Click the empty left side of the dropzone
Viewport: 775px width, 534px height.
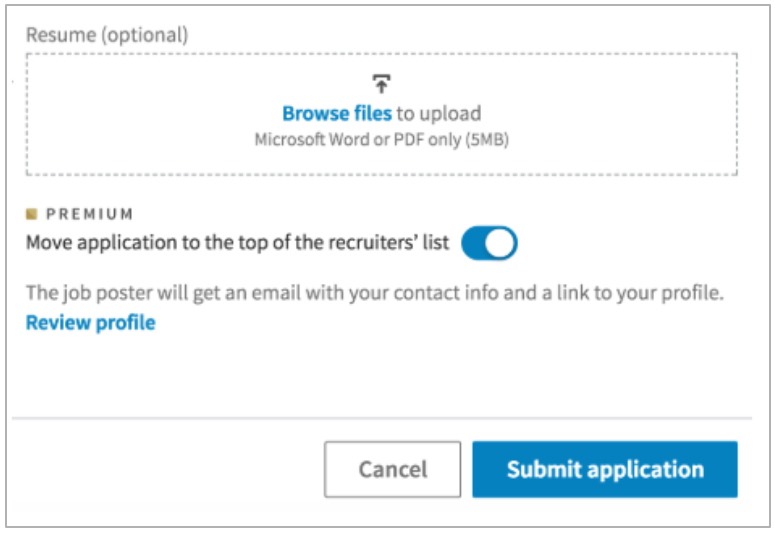point(138,114)
